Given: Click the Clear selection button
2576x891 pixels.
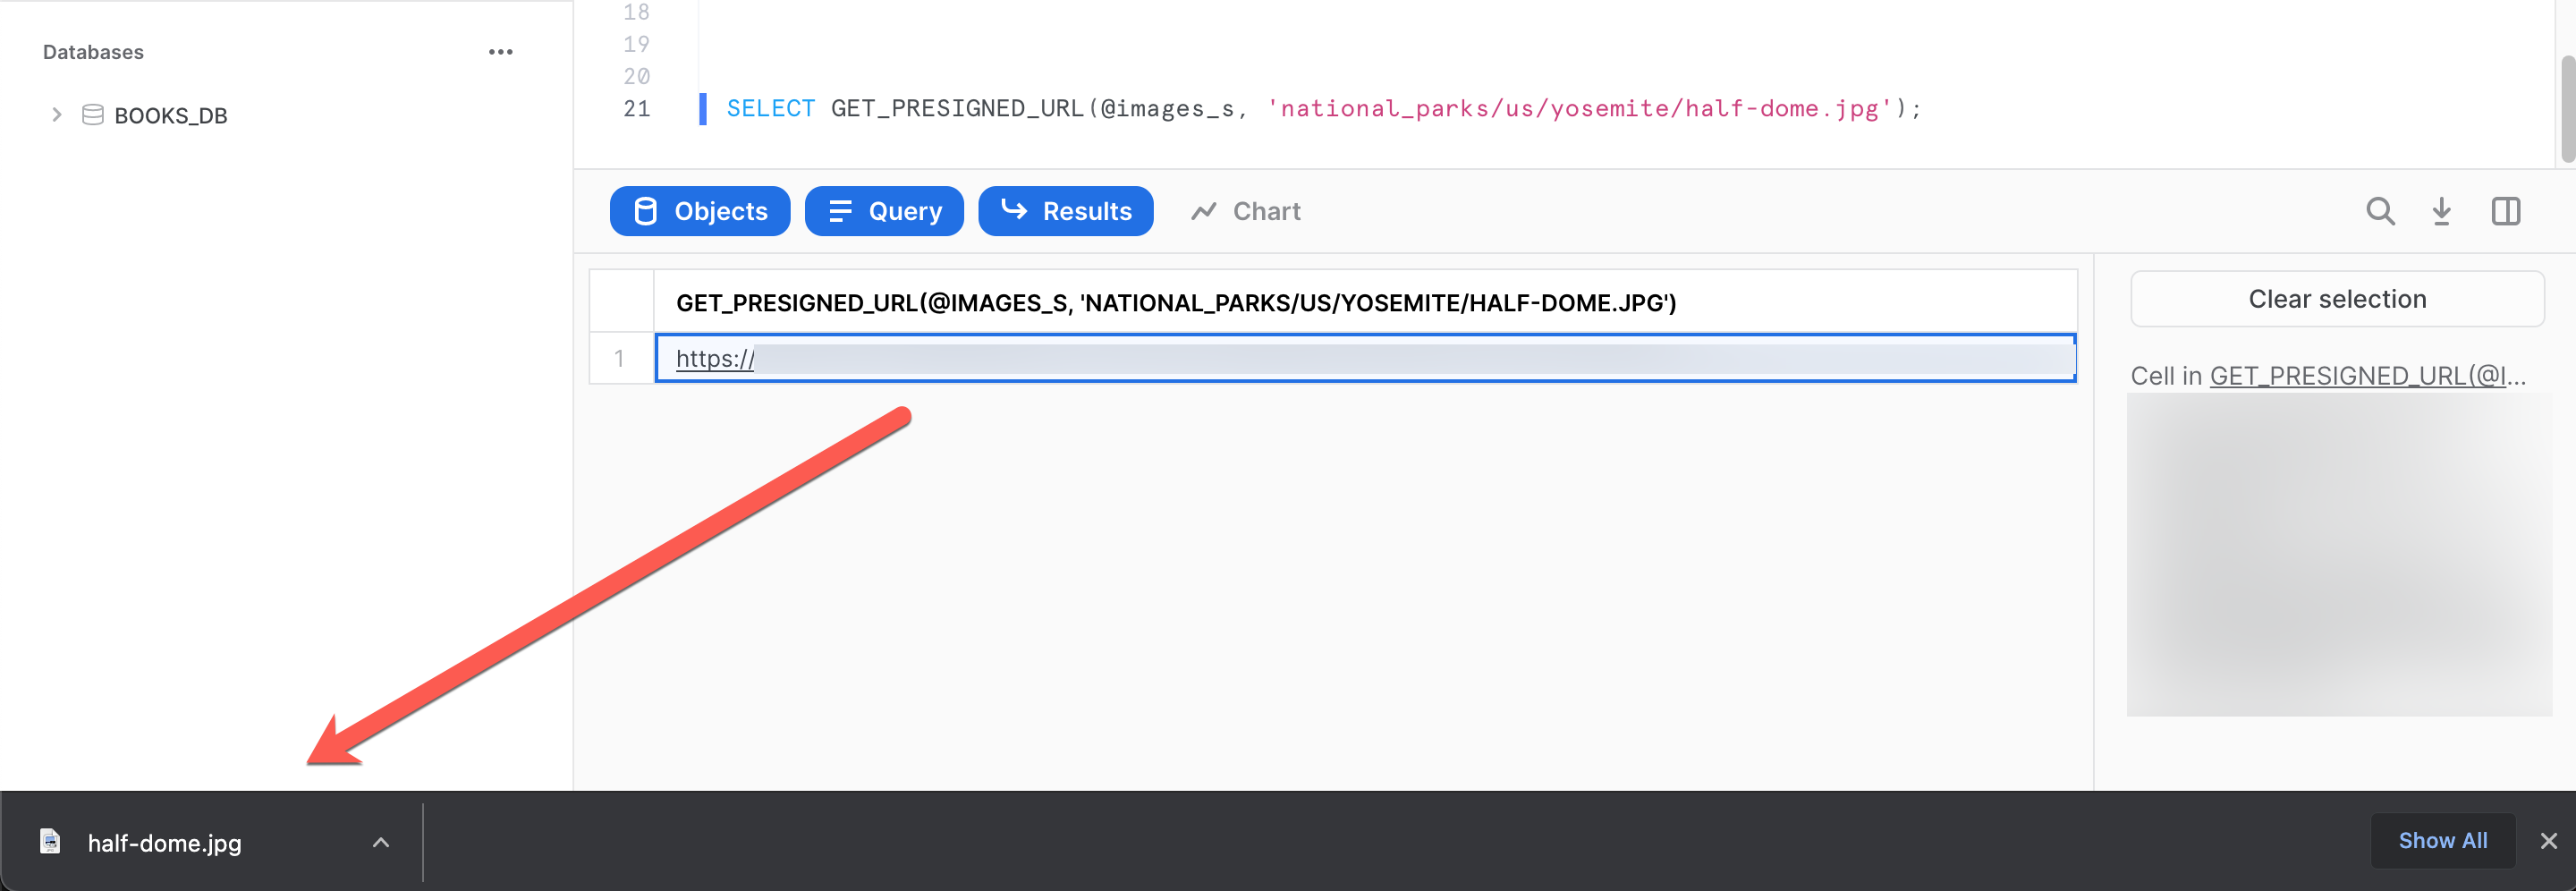Looking at the screenshot, I should [2337, 298].
